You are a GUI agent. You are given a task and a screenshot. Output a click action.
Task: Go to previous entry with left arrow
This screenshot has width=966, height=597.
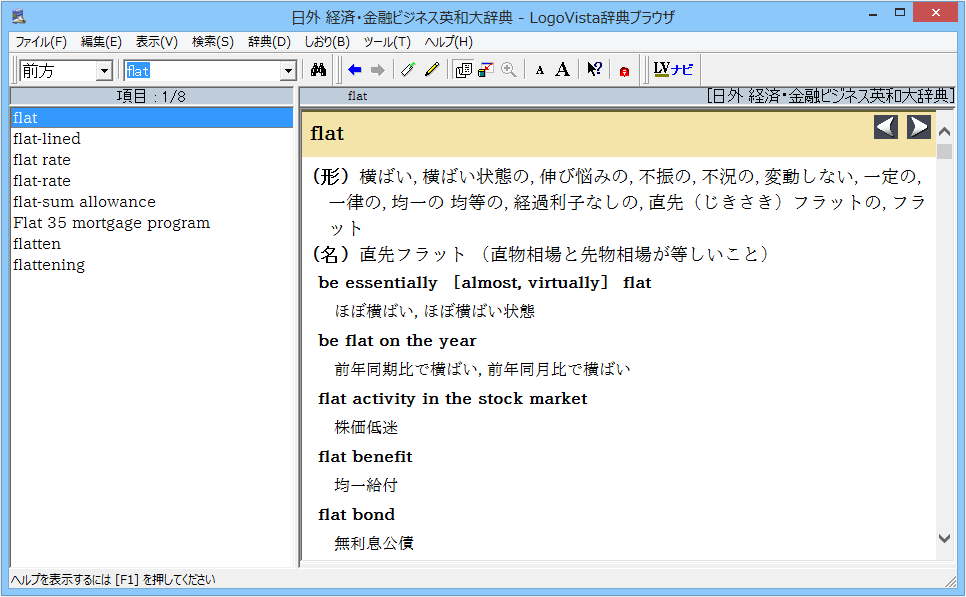(885, 127)
